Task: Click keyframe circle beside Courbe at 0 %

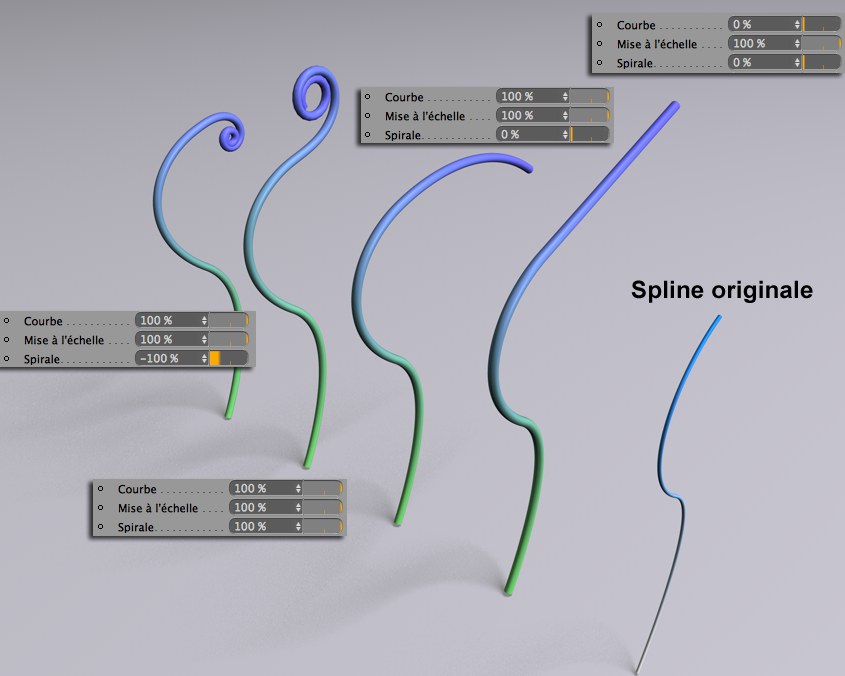Action: coord(600,25)
